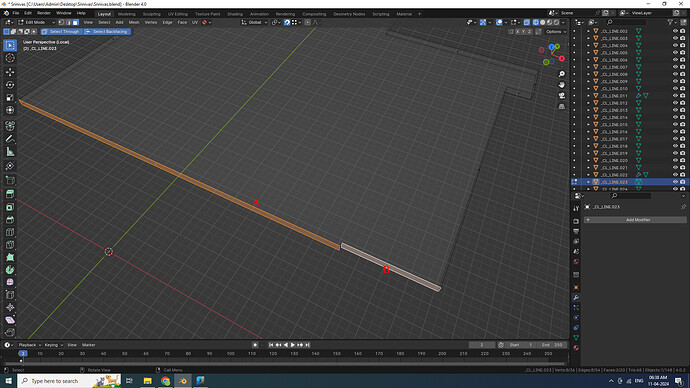This screenshot has height=388, width=690.
Task: Select the Transform tool
Action: tap(10, 110)
